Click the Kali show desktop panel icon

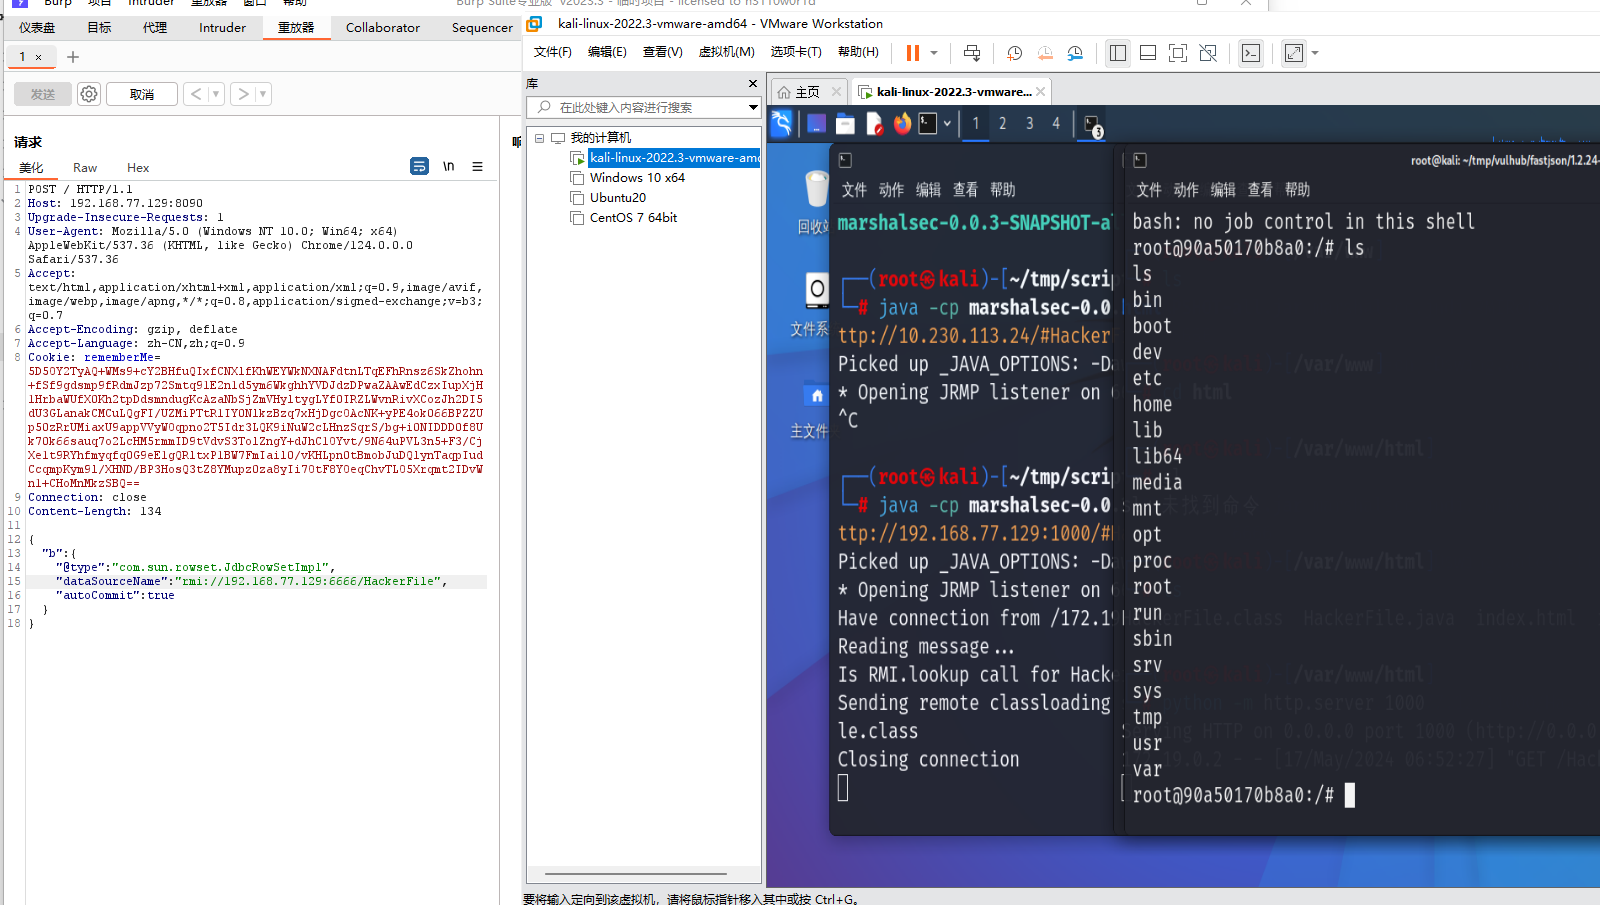(x=817, y=123)
